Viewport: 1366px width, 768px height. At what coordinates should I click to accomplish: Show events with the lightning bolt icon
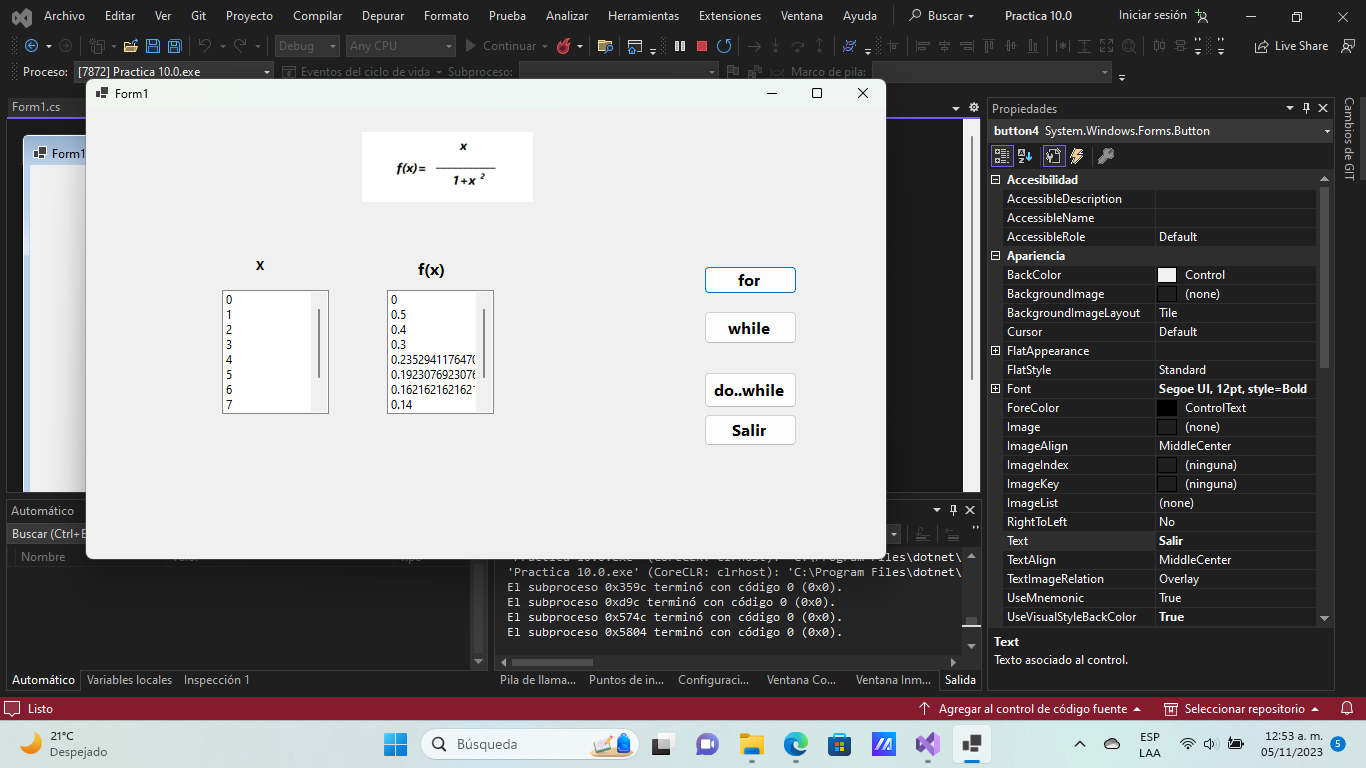(x=1076, y=156)
